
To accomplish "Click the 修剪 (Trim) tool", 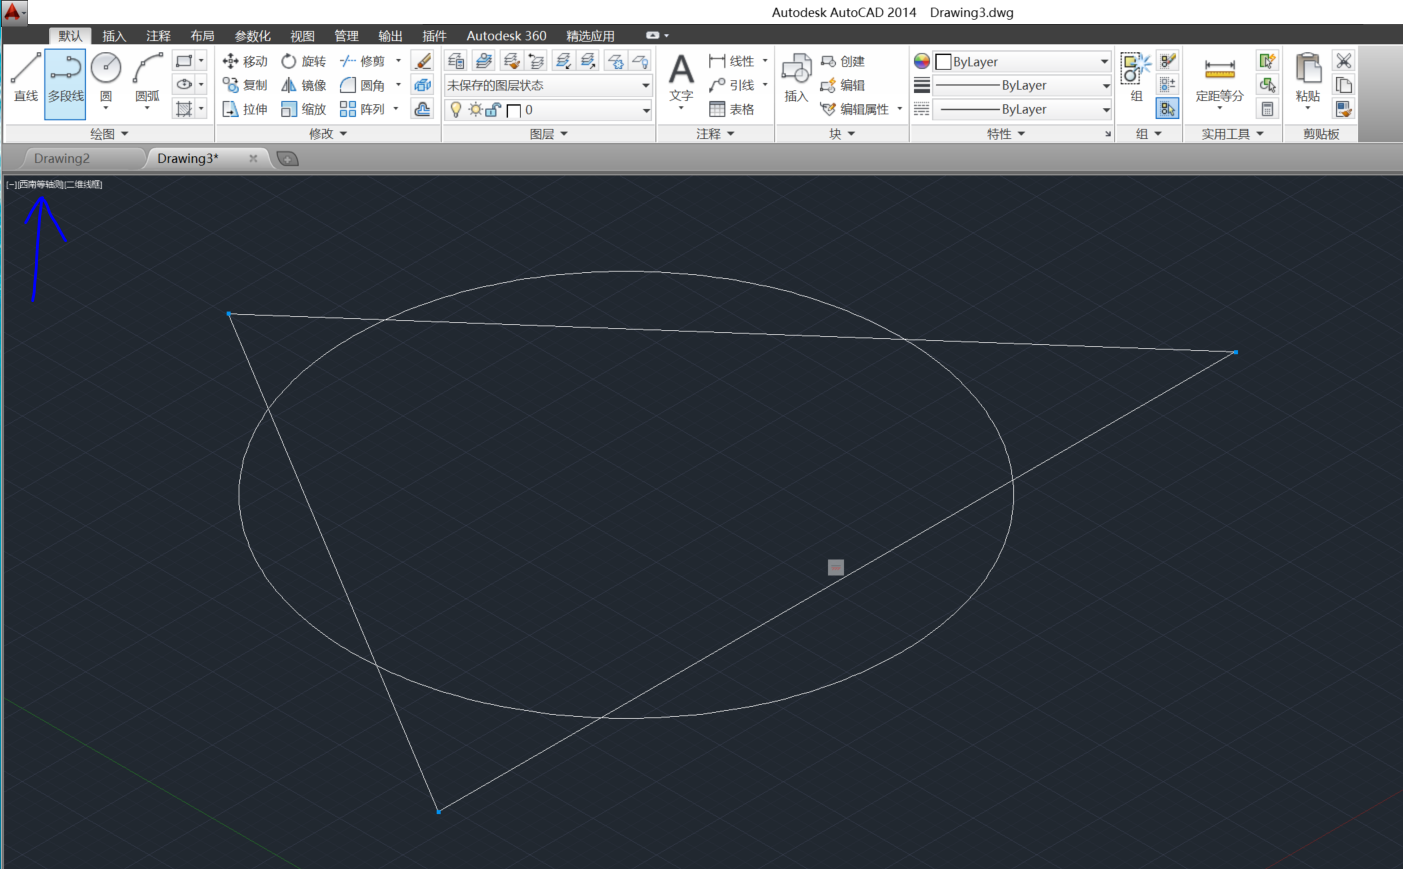I will pos(362,61).
